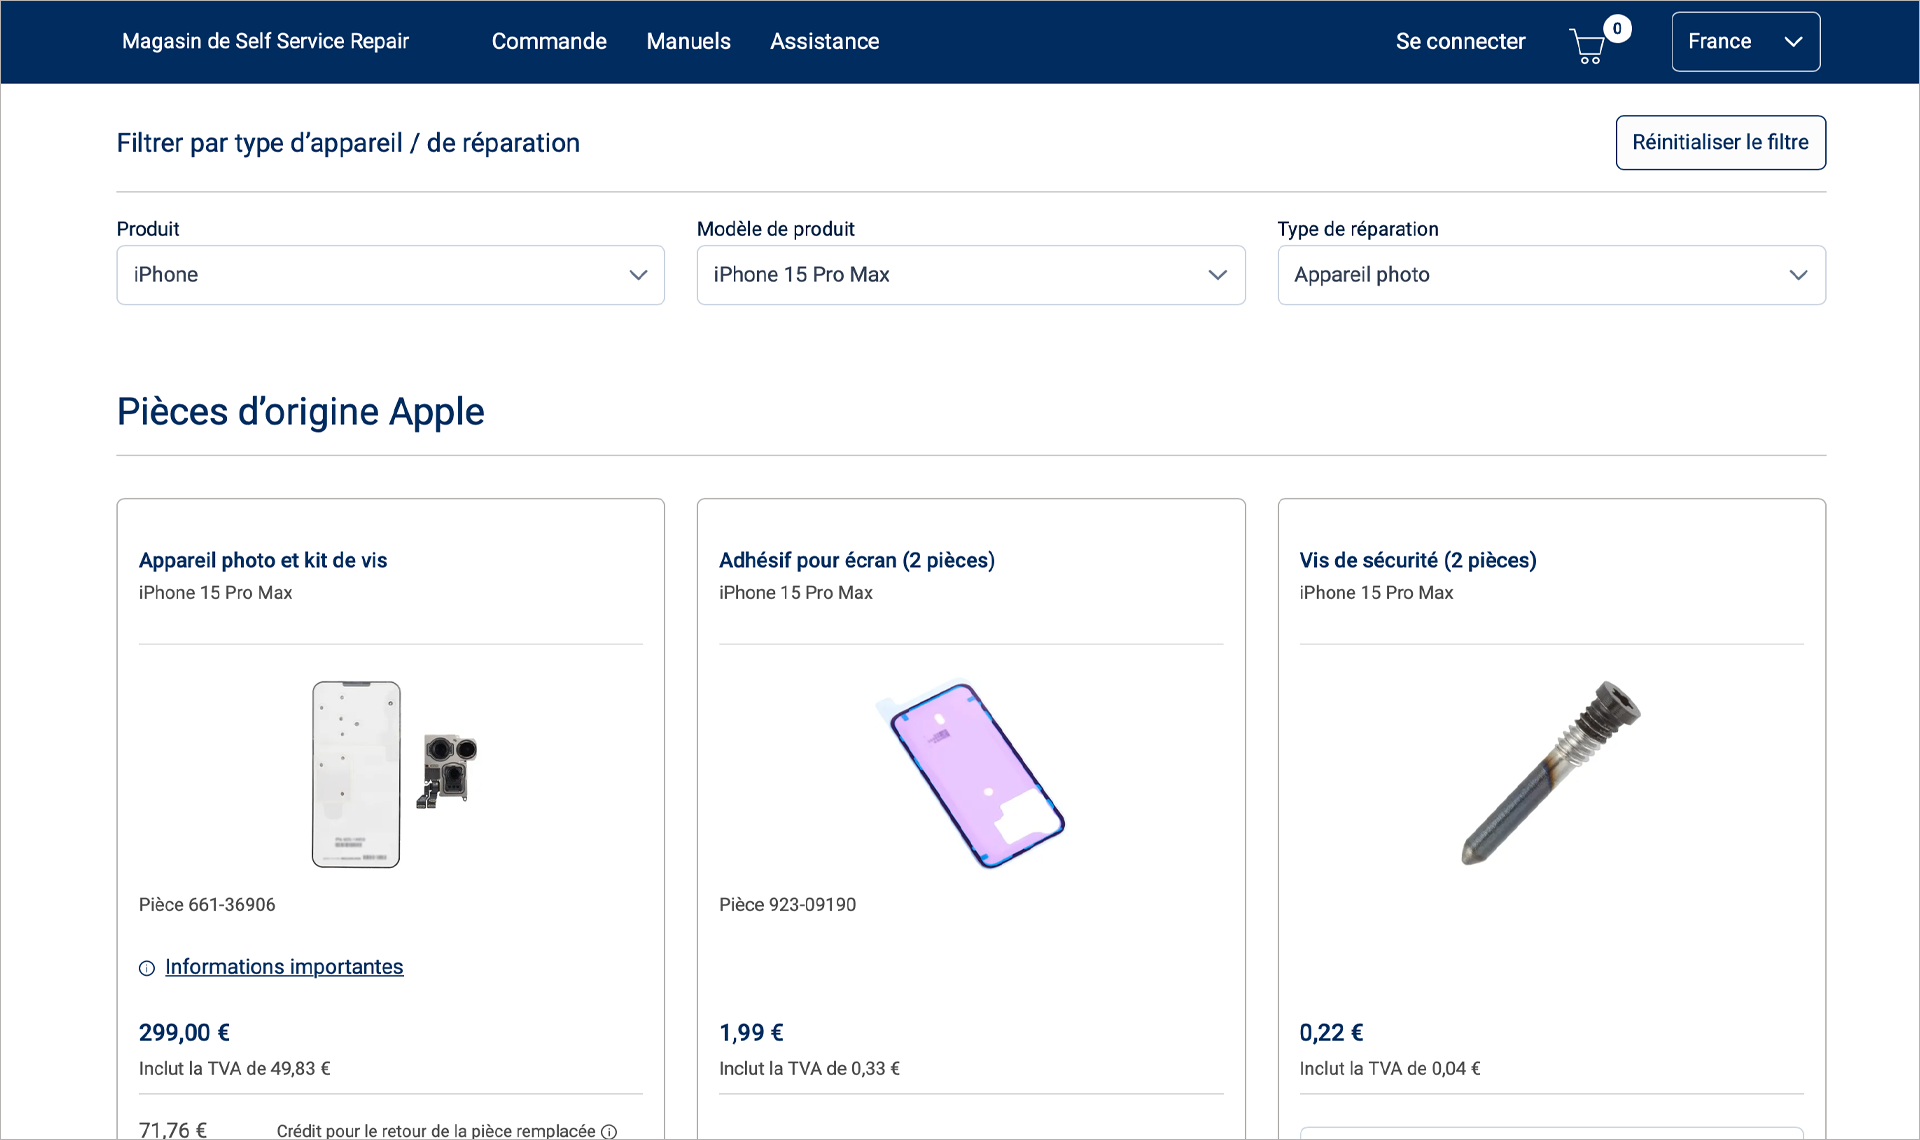Open the Produit dropdown showing iPhone

coord(390,275)
